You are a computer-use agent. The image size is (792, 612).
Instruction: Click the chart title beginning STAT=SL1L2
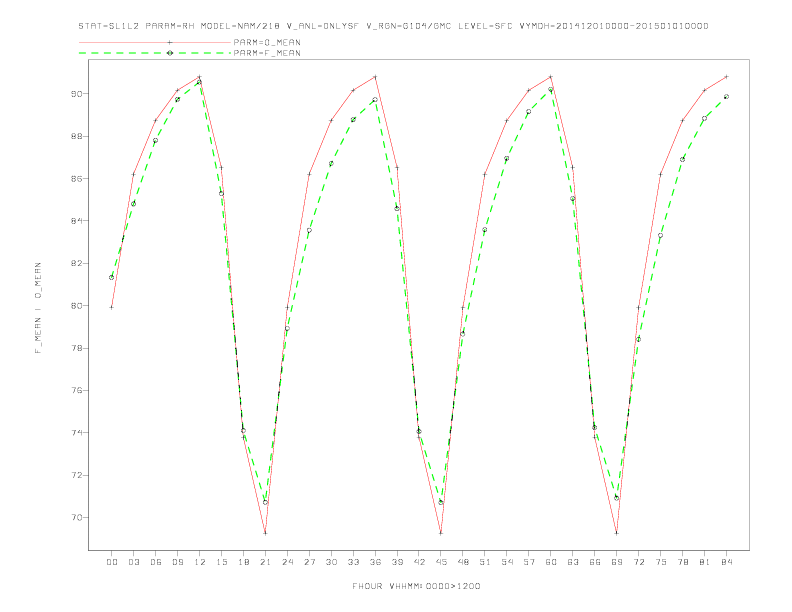pyautogui.click(x=393, y=26)
